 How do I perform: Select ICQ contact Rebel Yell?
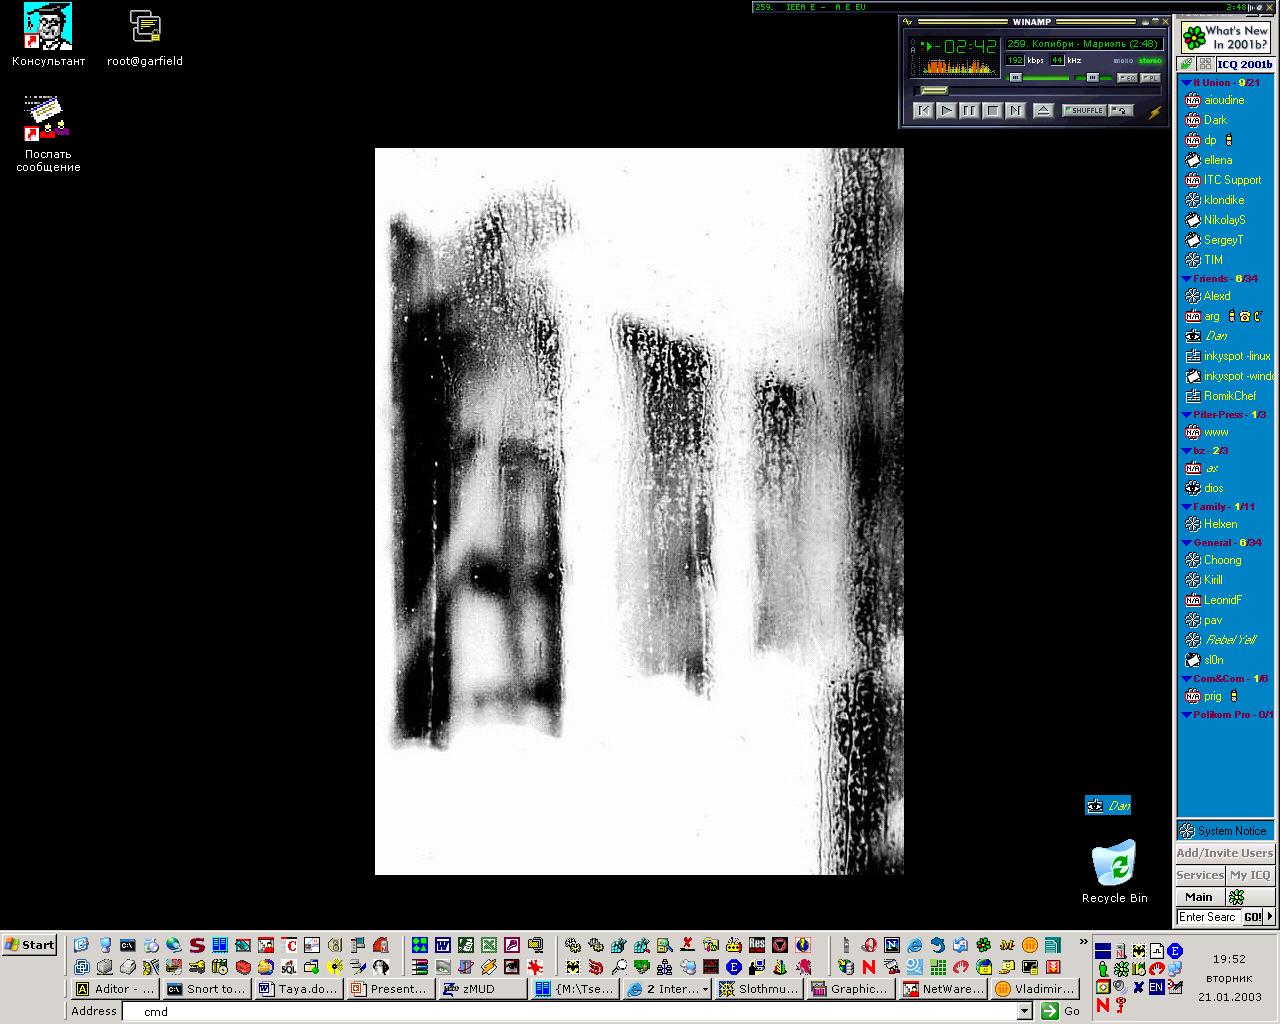pyautogui.click(x=1230, y=640)
